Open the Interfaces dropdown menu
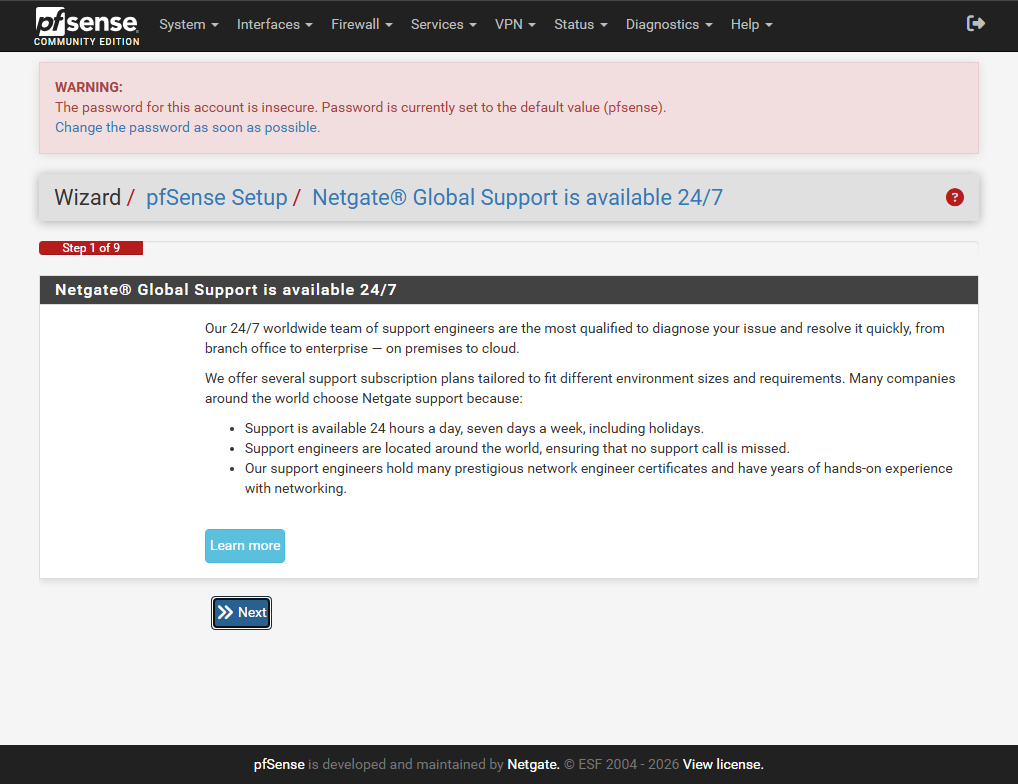 click(274, 25)
